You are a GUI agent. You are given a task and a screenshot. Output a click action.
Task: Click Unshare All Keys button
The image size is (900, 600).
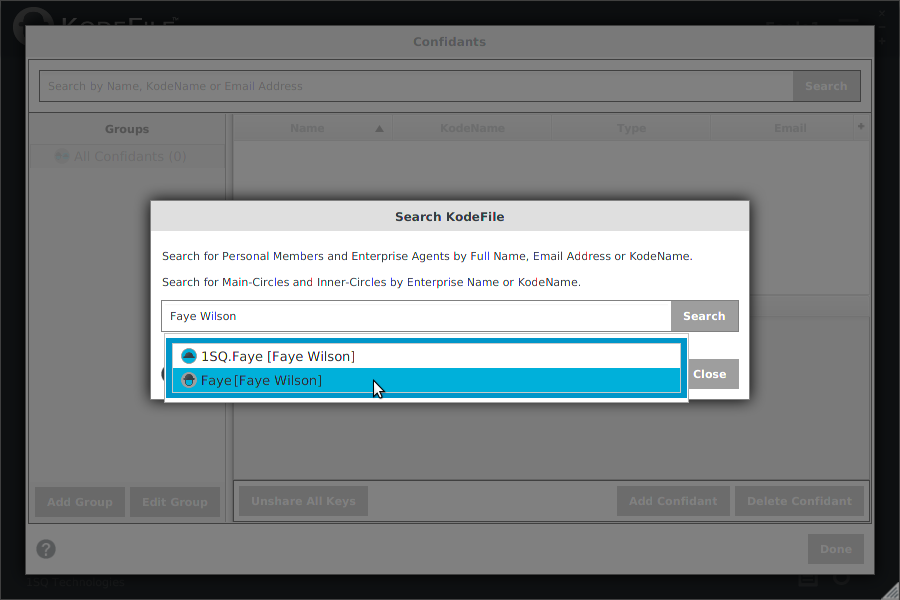coord(303,501)
